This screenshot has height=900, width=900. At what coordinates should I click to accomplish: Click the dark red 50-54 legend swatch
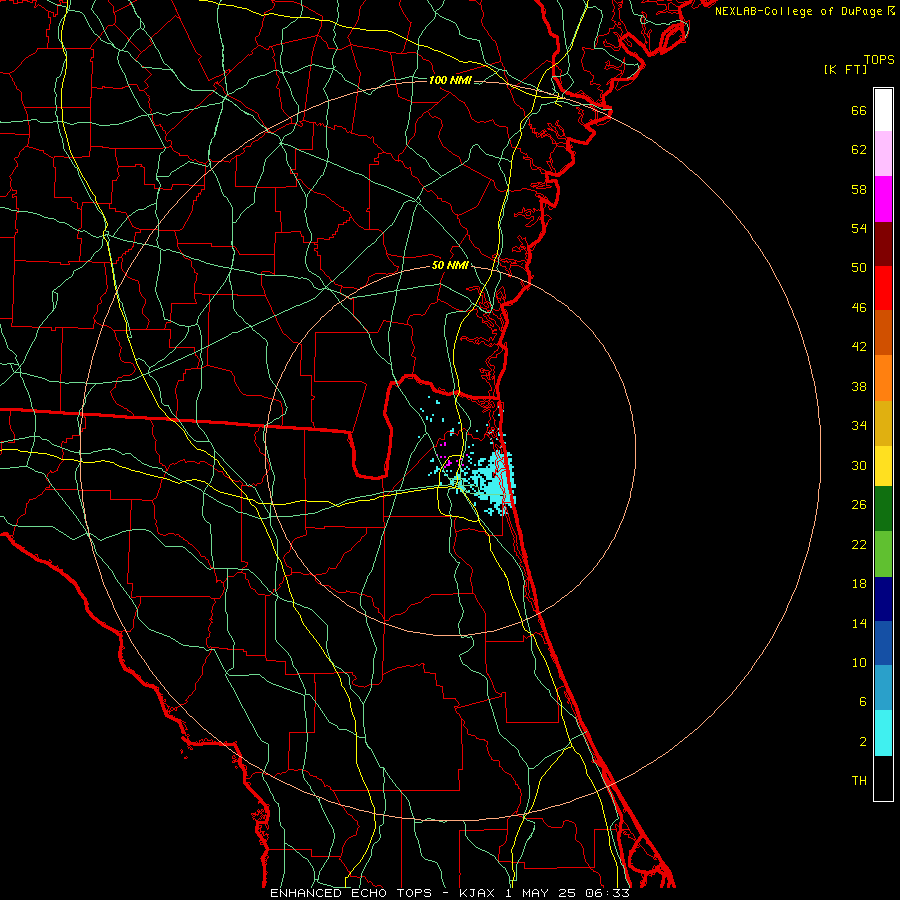[x=883, y=243]
